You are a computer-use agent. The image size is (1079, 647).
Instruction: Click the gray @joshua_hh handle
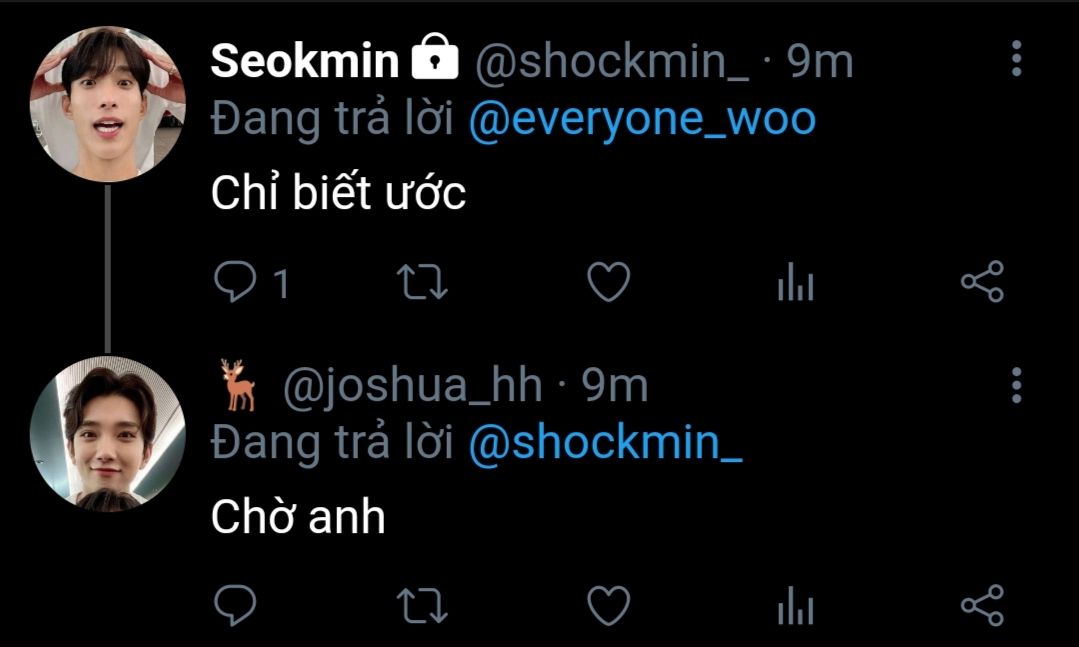click(412, 385)
